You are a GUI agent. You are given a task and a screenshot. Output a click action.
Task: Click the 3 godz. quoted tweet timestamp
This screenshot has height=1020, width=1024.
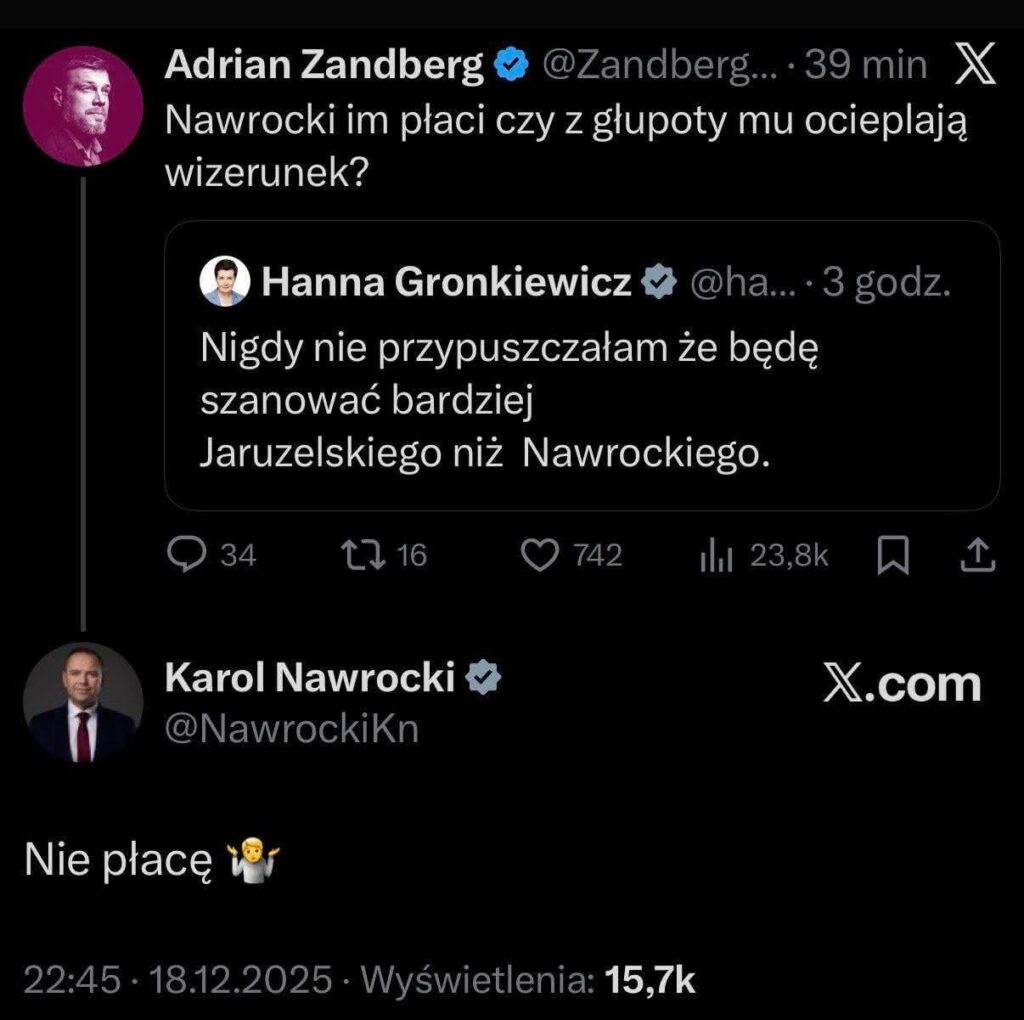884,281
